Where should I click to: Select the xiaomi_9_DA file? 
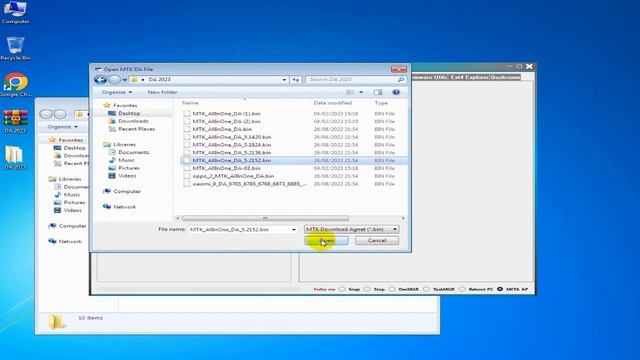click(x=249, y=184)
